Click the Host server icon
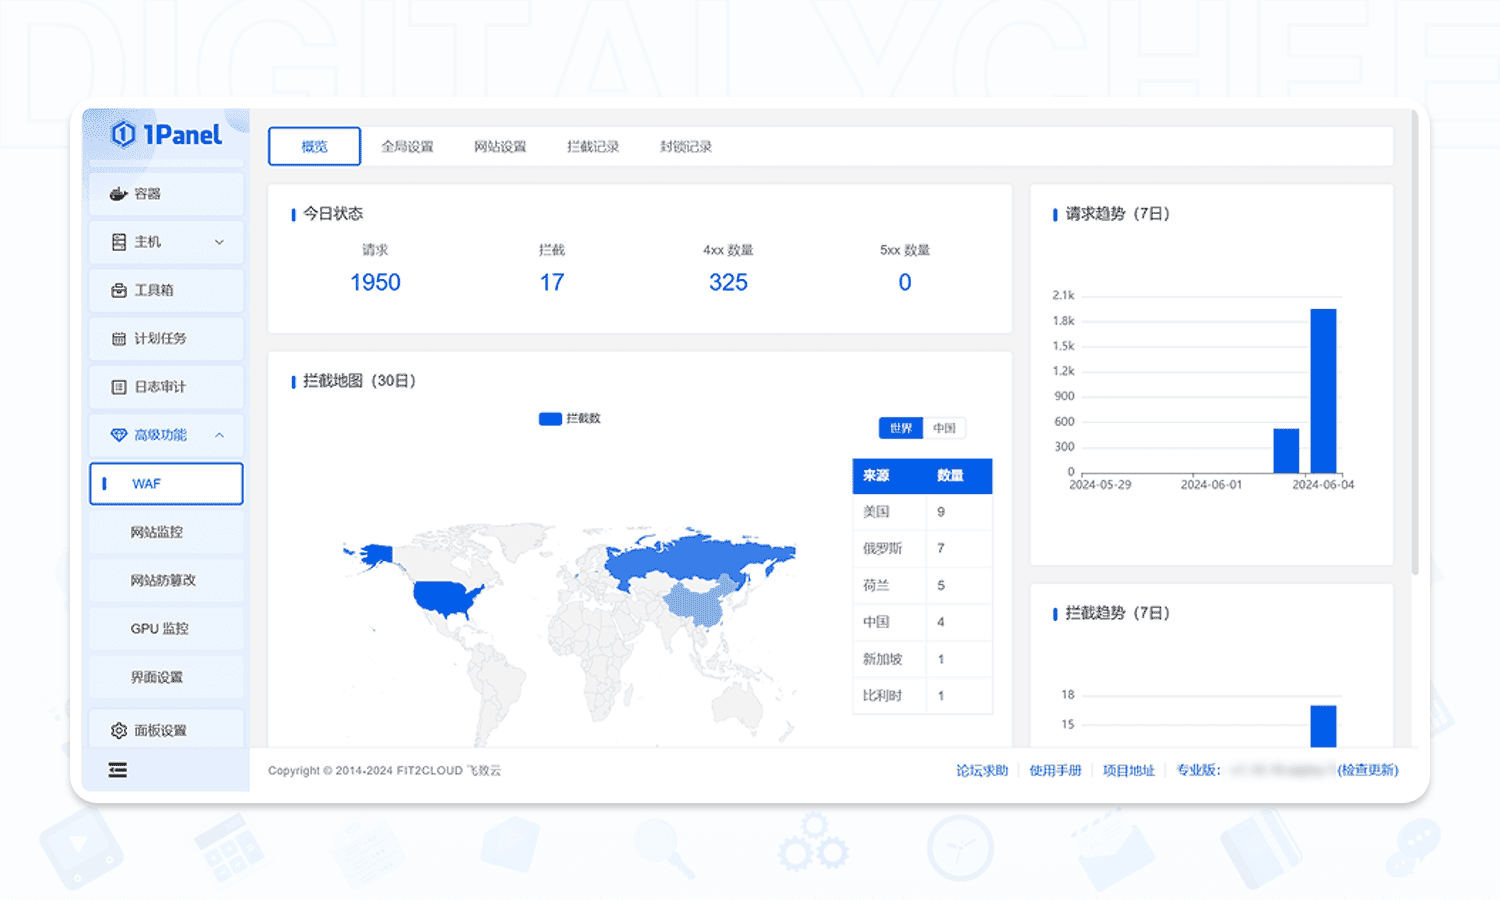Screen dimensions: 1500x900 (x=119, y=242)
